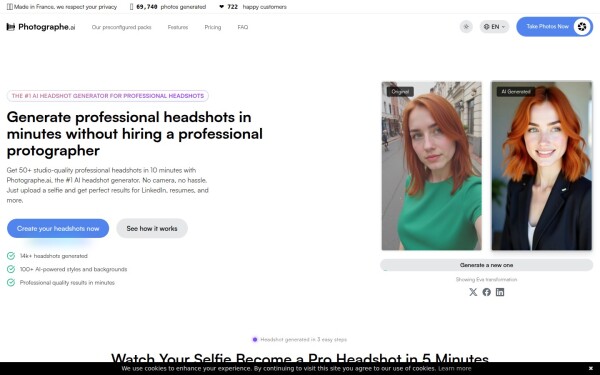
Task: Click the #1 AI Headshot Generator badge
Action: pos(108,96)
